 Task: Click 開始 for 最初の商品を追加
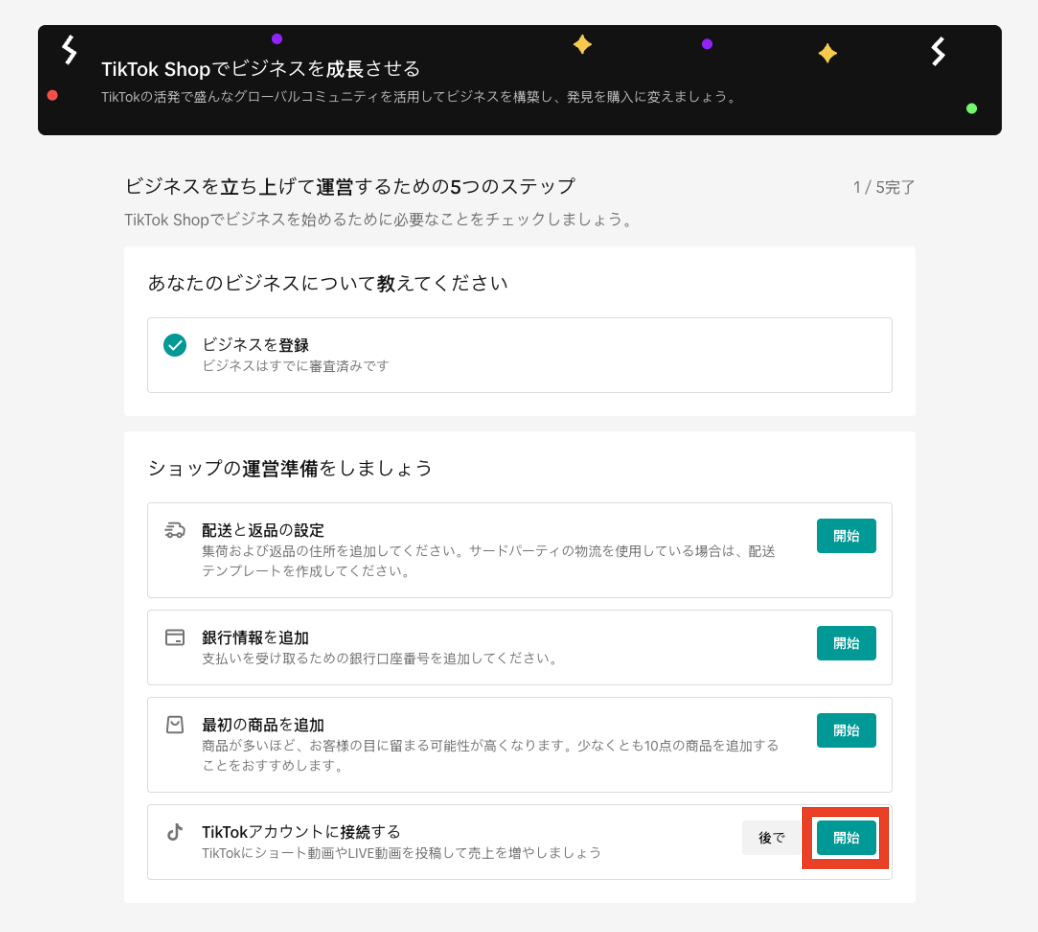click(x=846, y=730)
